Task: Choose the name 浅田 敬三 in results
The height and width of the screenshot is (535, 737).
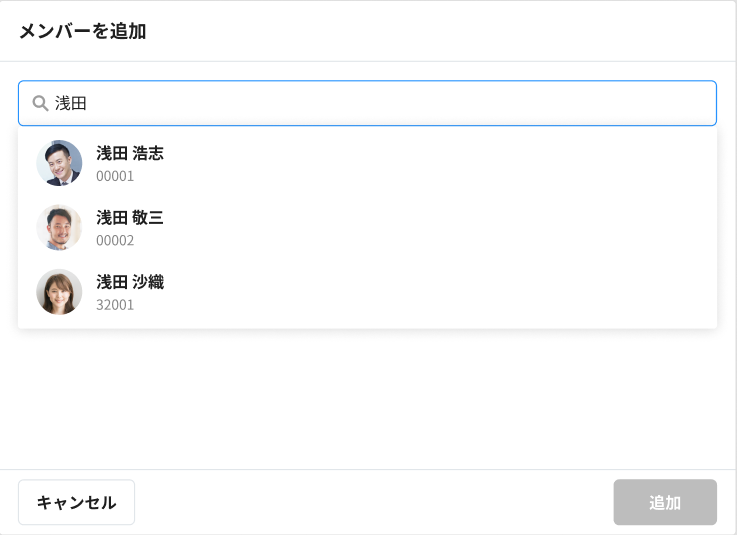Action: tap(130, 217)
